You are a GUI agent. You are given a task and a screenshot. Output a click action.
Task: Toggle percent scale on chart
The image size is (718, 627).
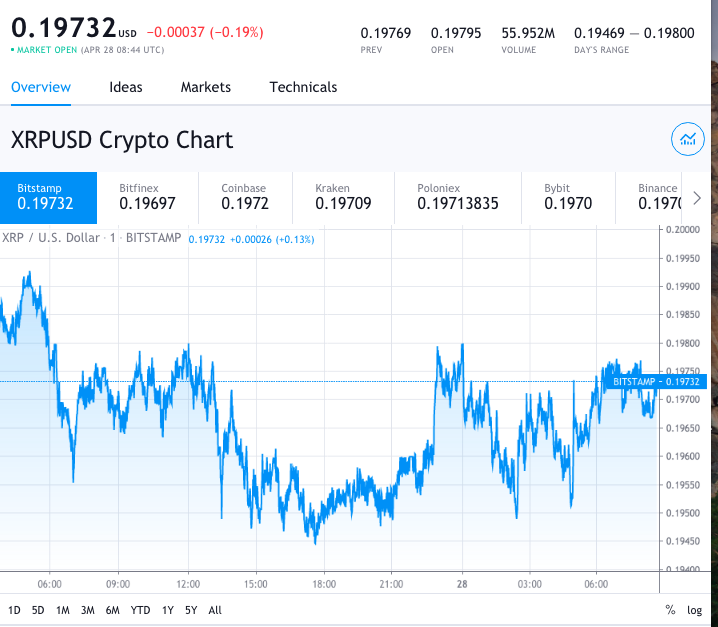coord(670,610)
